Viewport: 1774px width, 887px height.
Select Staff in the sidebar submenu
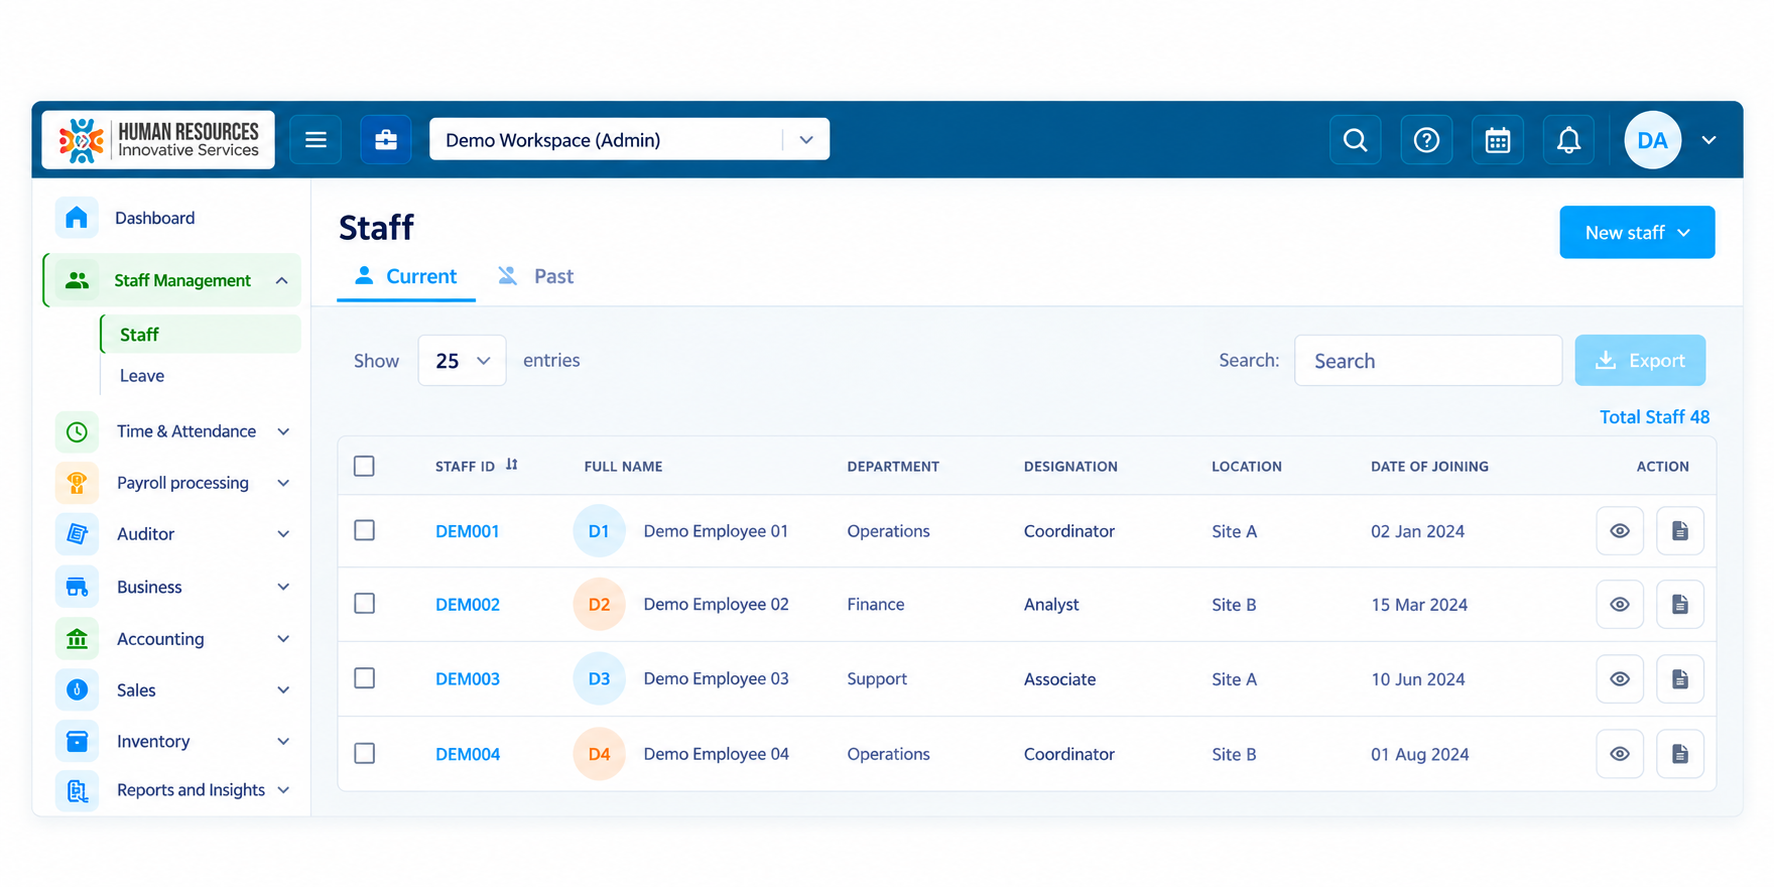200,334
